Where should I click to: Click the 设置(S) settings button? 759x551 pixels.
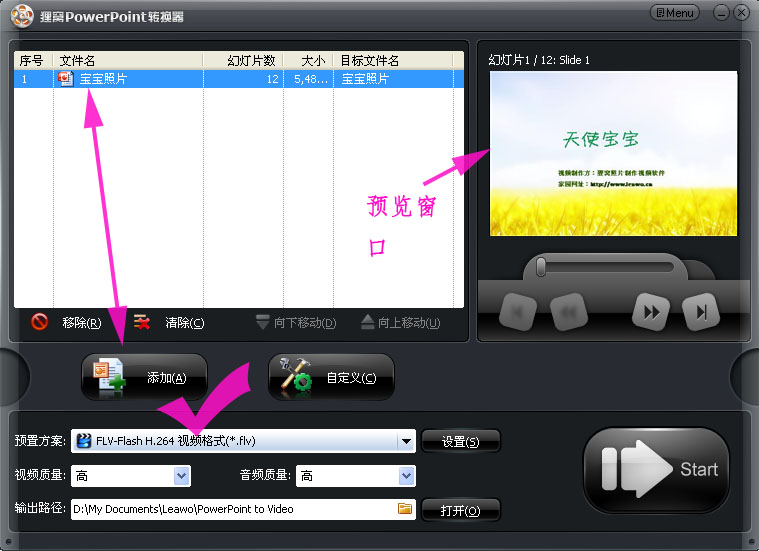[x=460, y=441]
